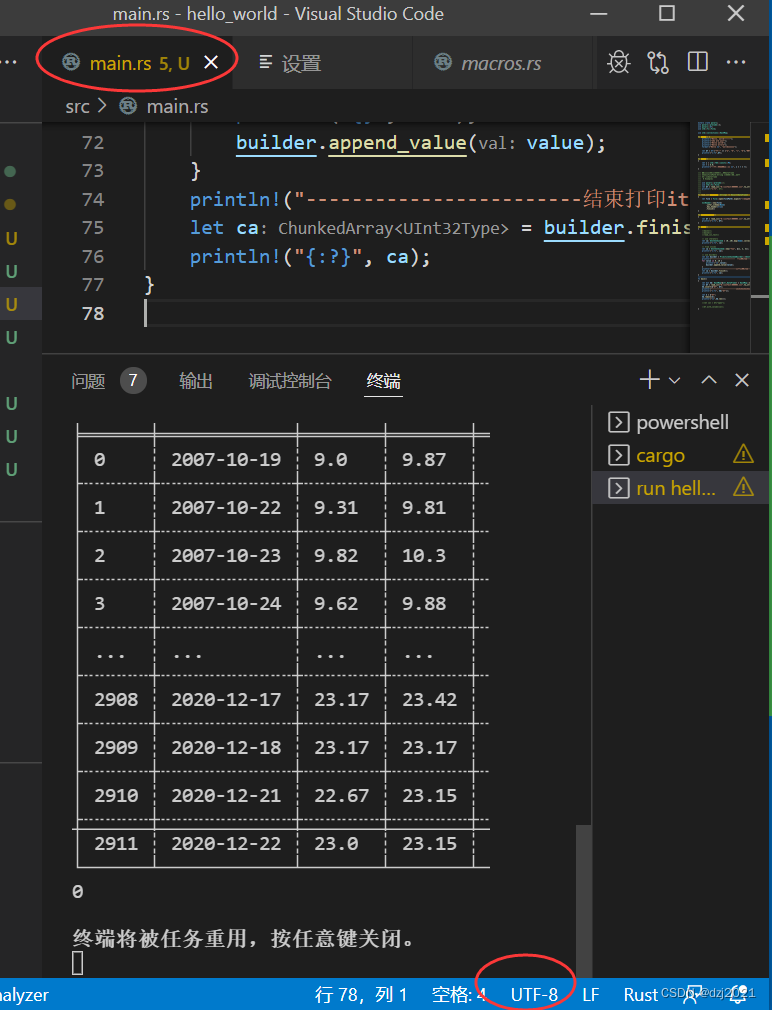Image resolution: width=772 pixels, height=1010 pixels.
Task: Click the run hell... terminal icon
Action: click(x=618, y=488)
